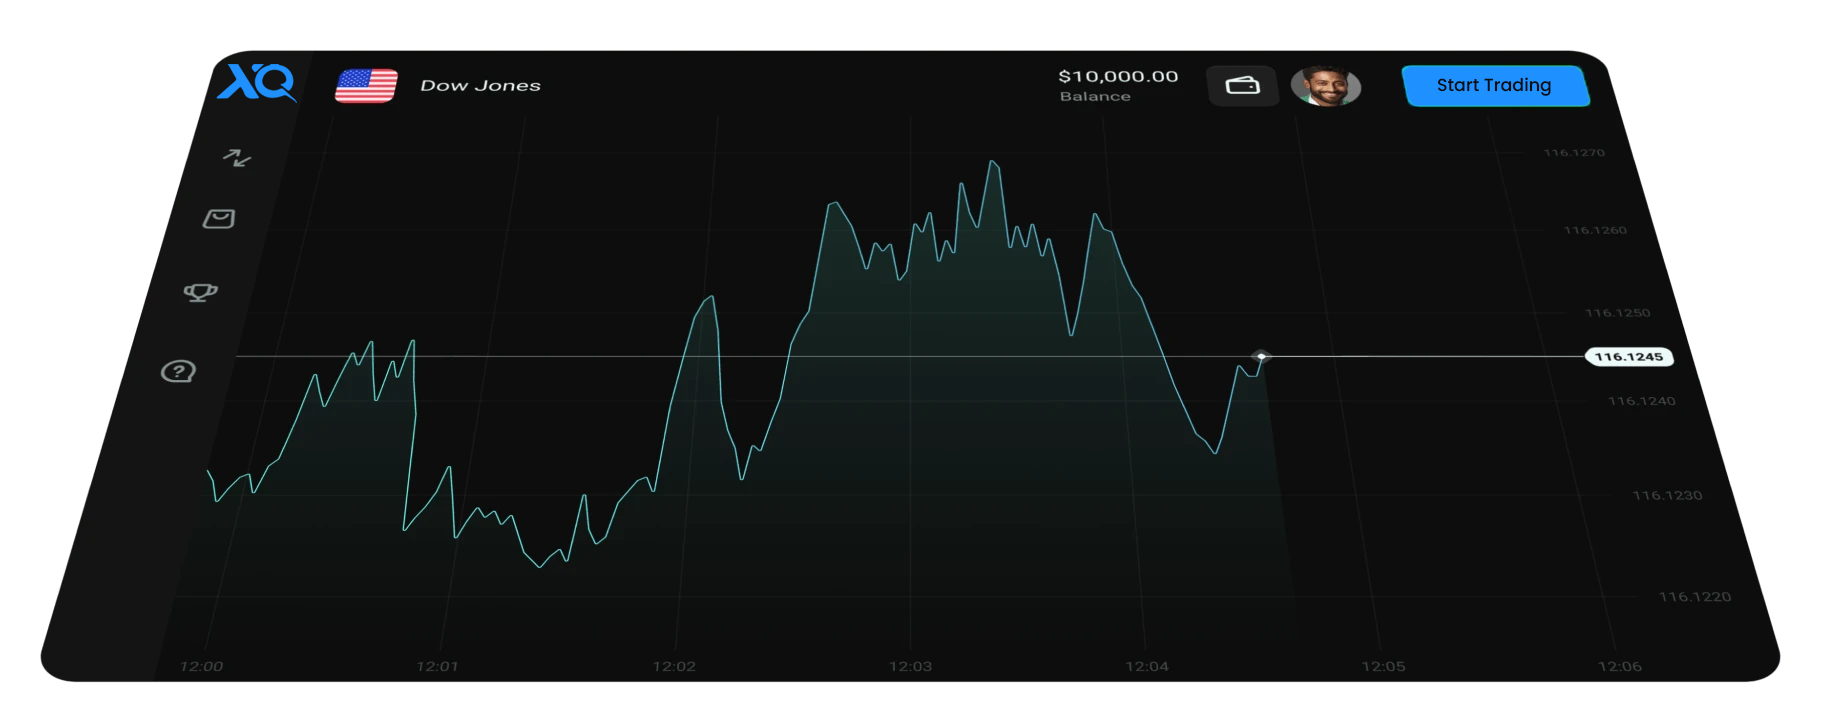
Task: Open the wallet icon next to balance
Action: [1242, 86]
